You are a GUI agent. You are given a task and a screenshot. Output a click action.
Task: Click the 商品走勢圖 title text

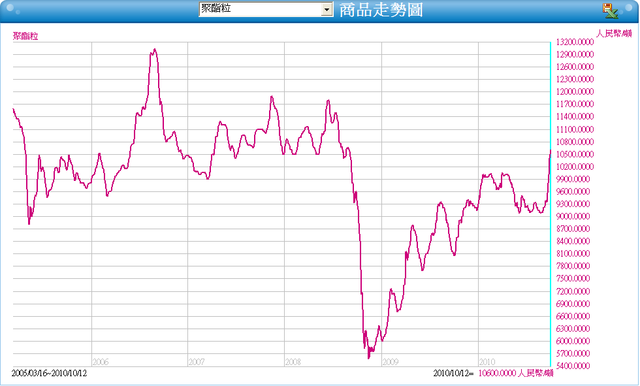pos(381,10)
